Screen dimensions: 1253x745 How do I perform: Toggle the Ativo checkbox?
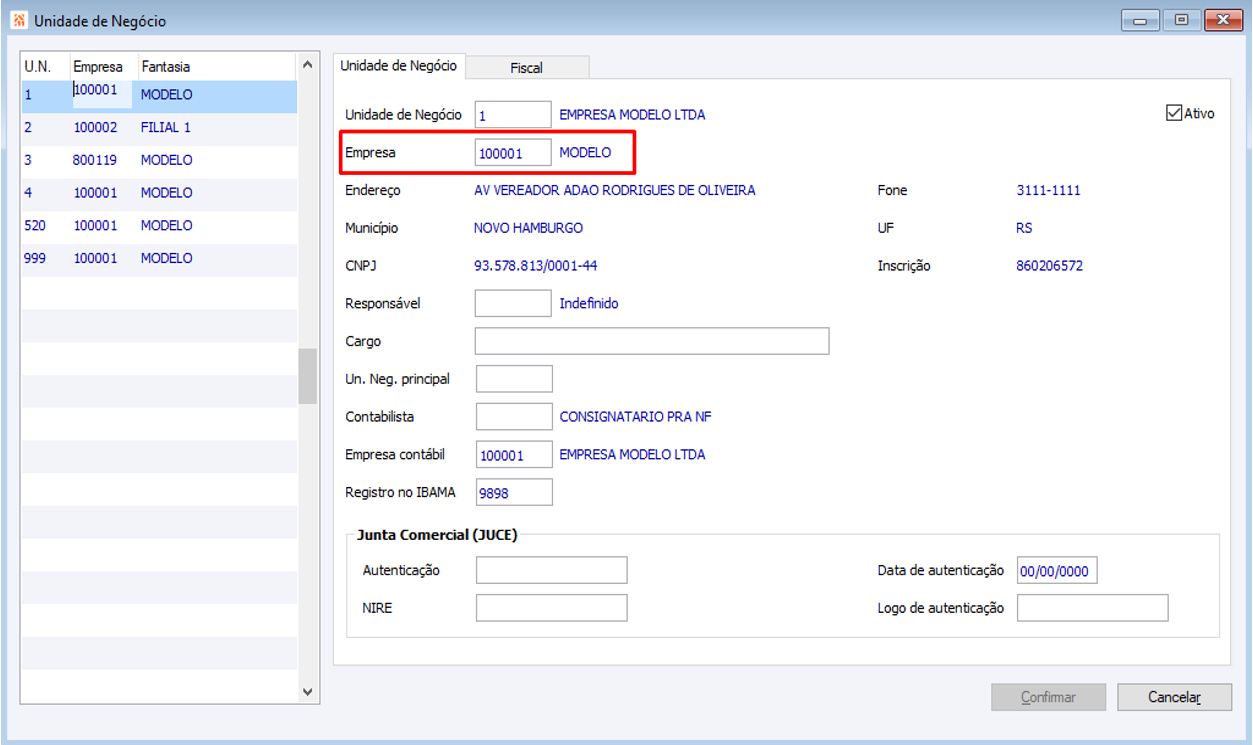1174,113
